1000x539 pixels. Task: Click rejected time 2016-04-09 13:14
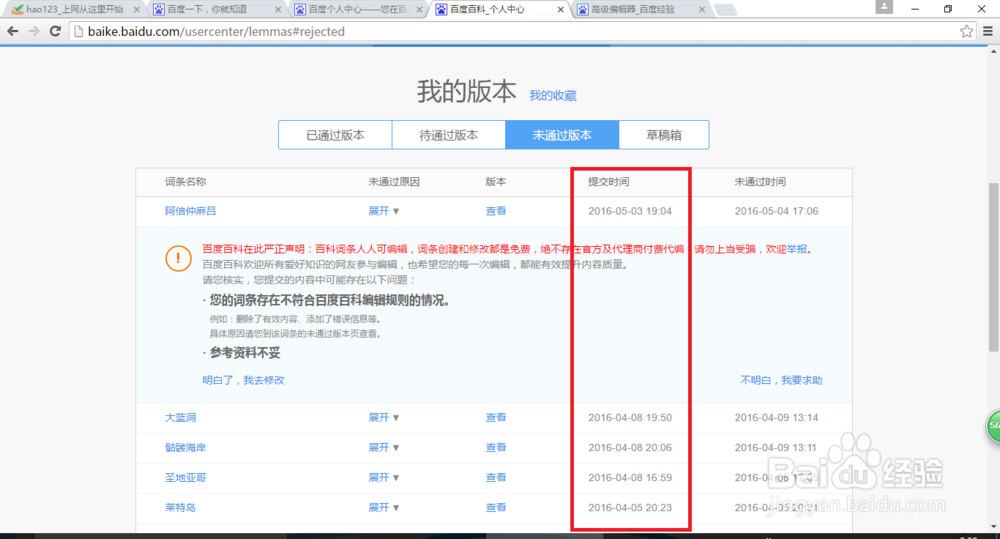776,418
